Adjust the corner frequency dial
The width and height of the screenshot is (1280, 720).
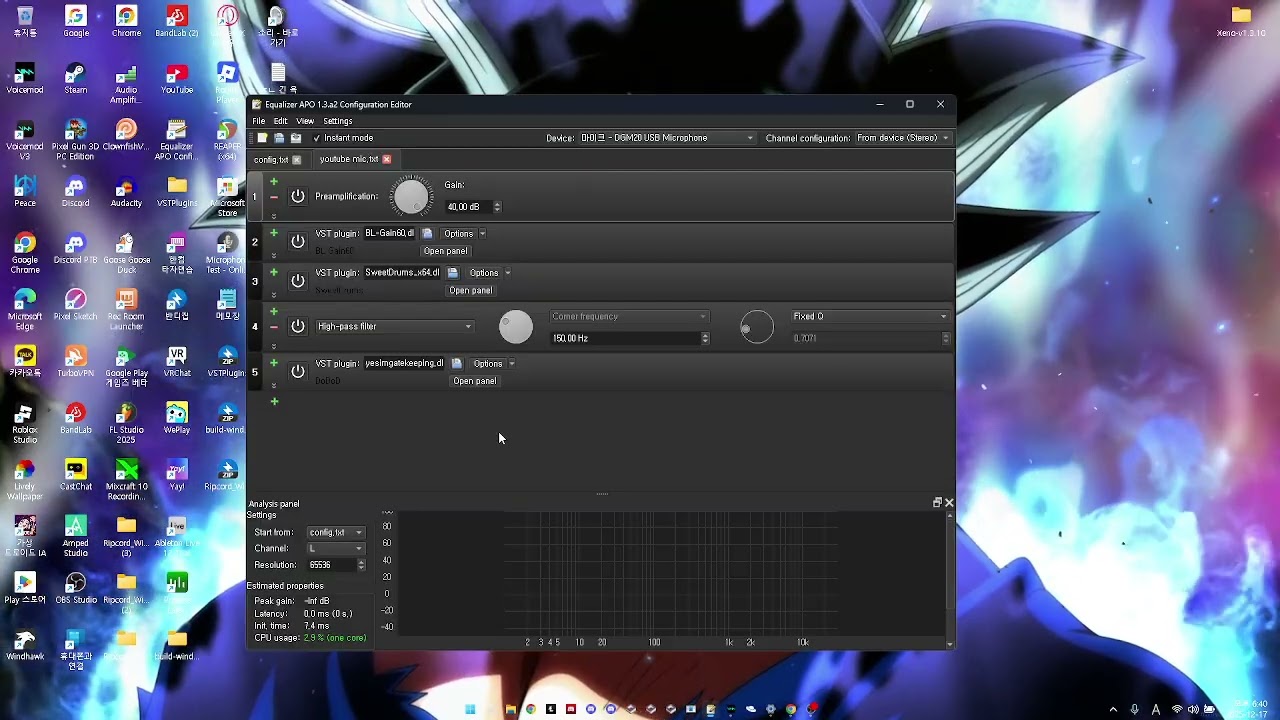(x=516, y=327)
